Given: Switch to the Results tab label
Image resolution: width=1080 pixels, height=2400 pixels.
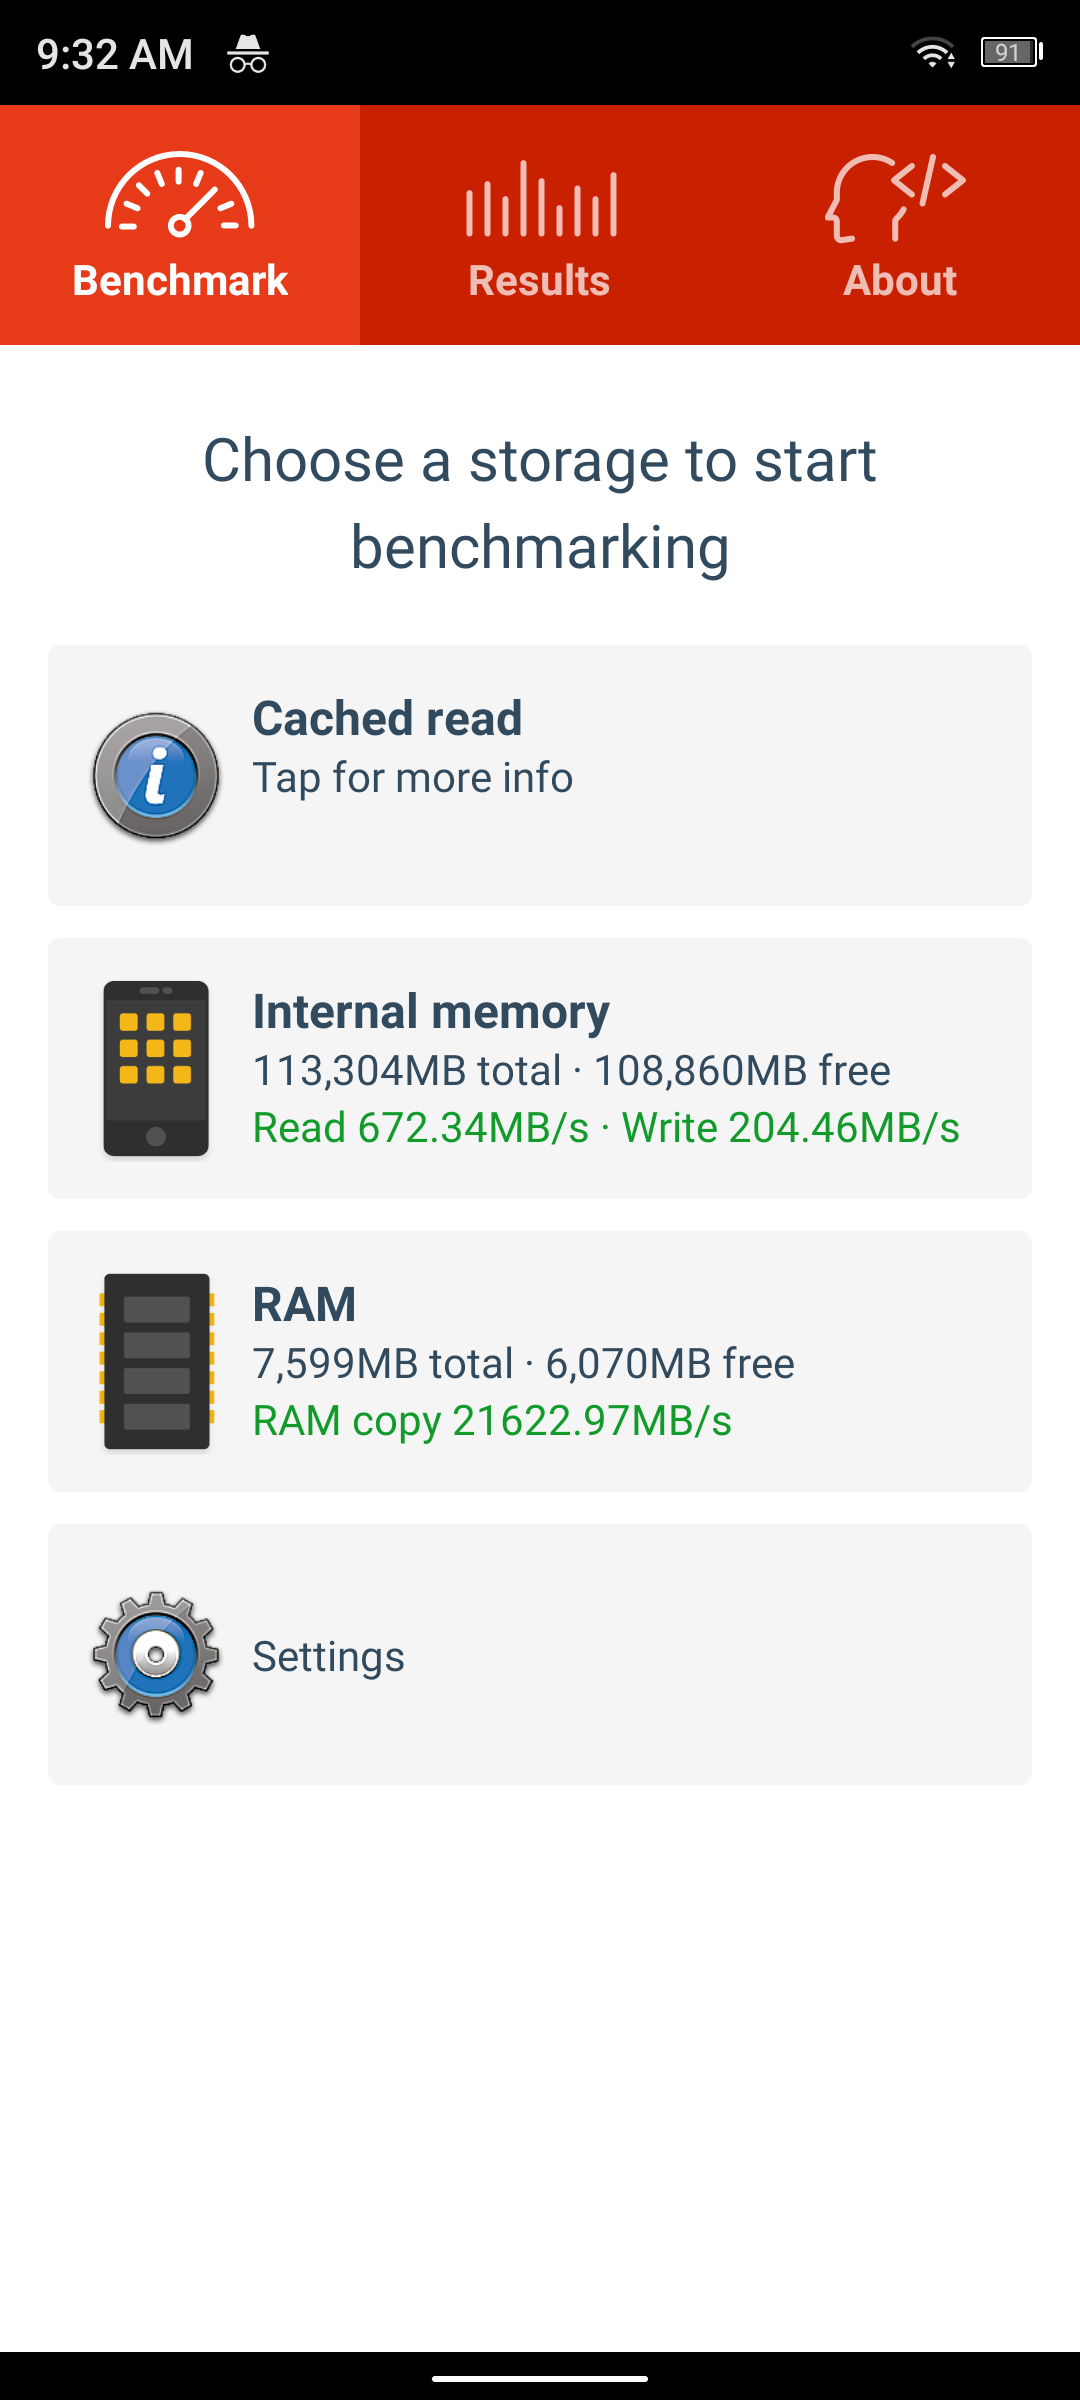Looking at the screenshot, I should pyautogui.click(x=539, y=281).
